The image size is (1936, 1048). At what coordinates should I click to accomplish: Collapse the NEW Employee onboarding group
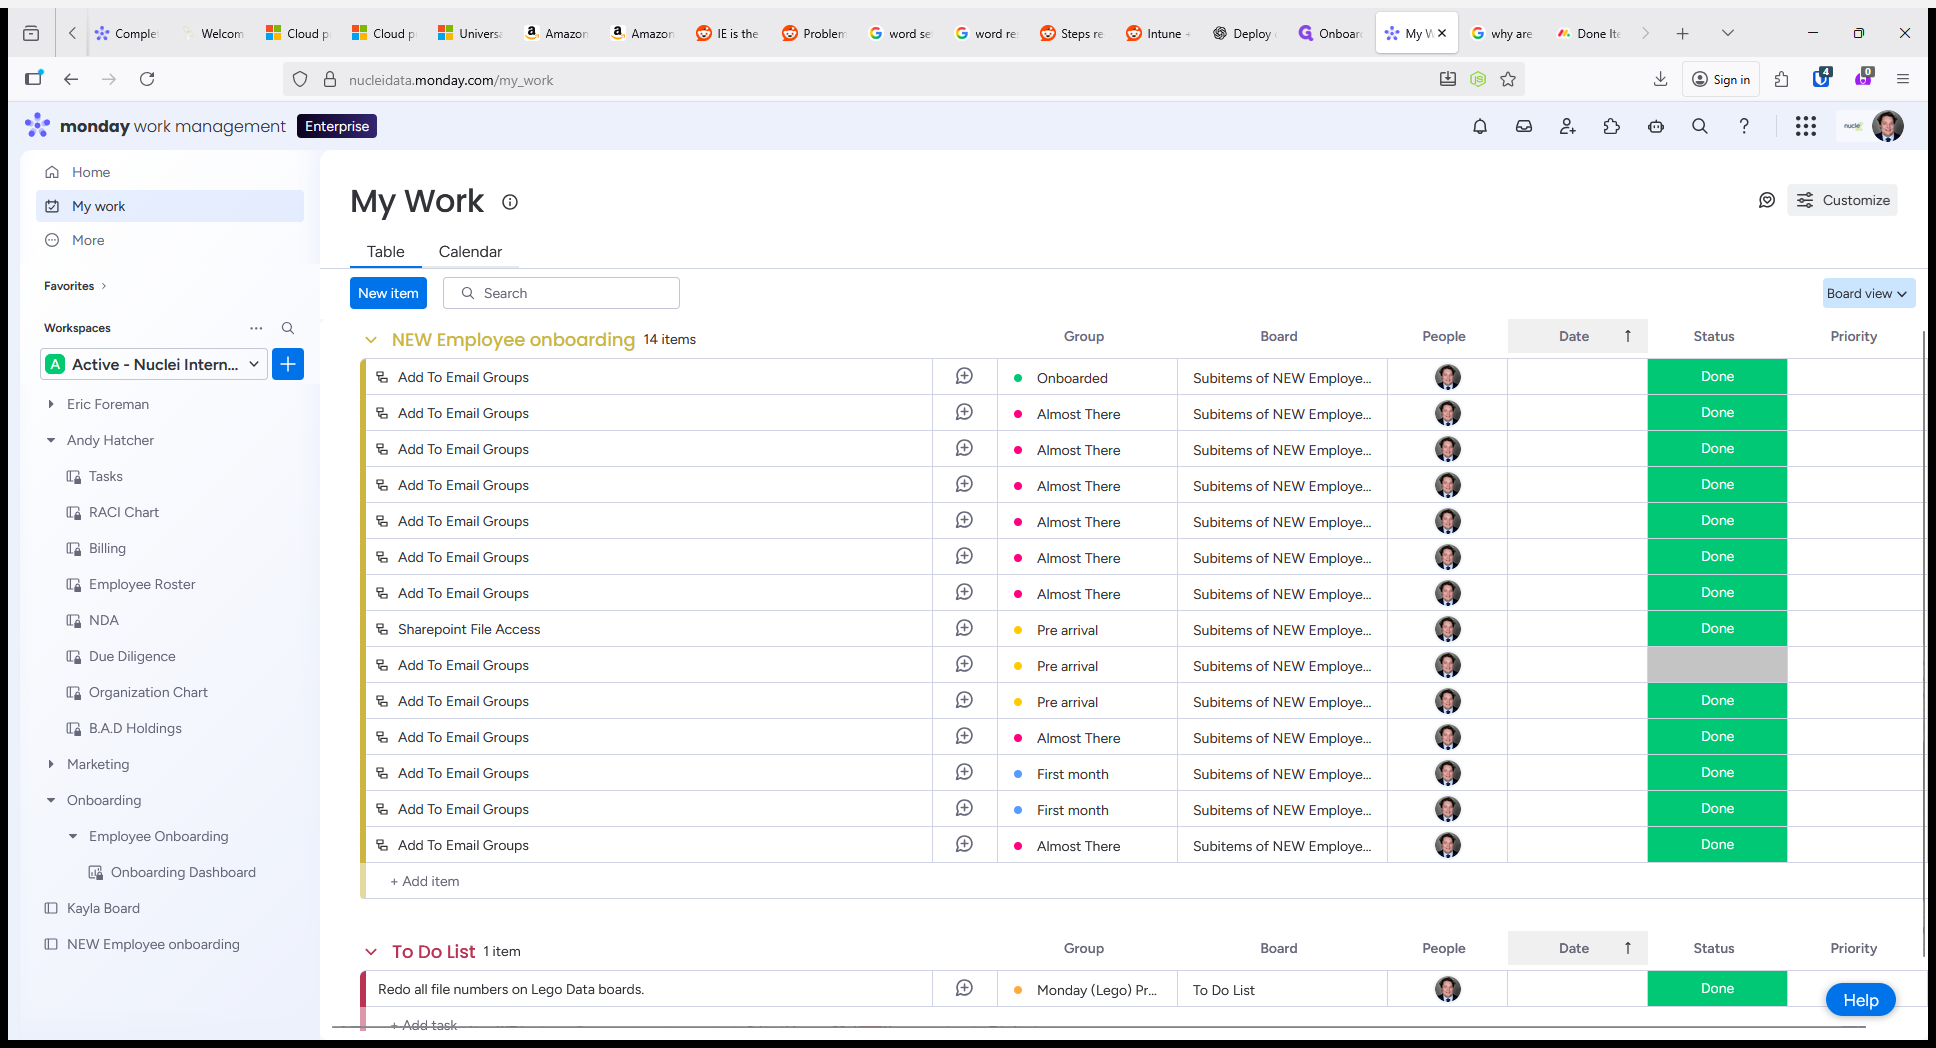coord(371,340)
